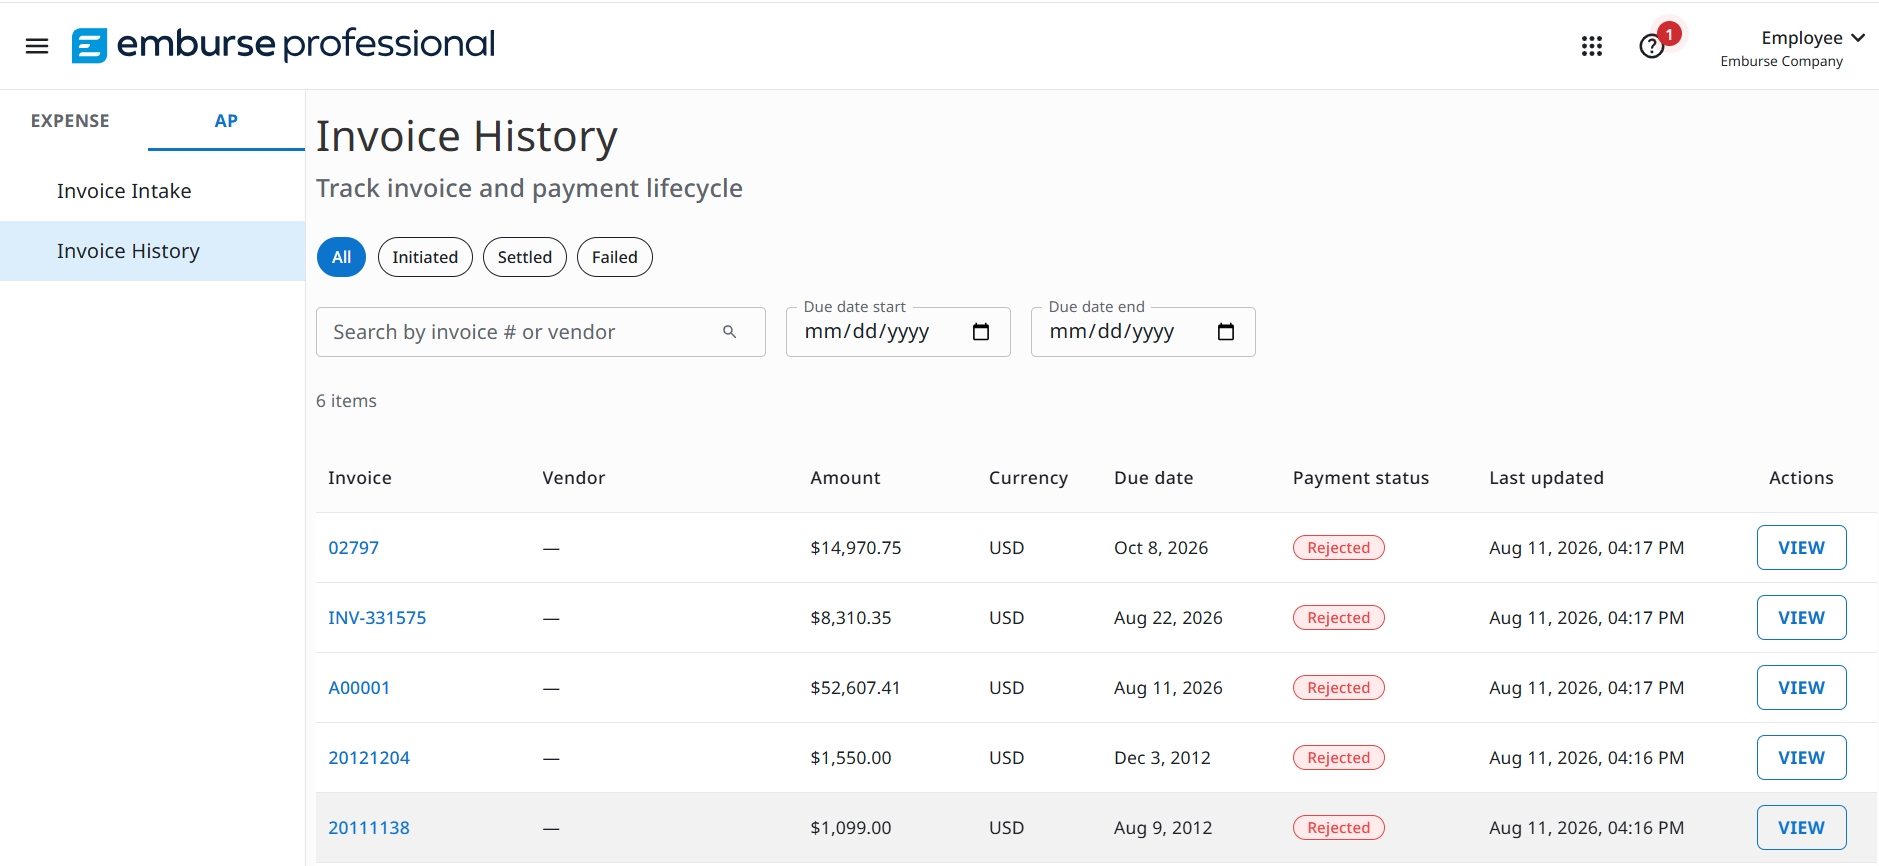View invoice 20111138 details

pos(1801,828)
